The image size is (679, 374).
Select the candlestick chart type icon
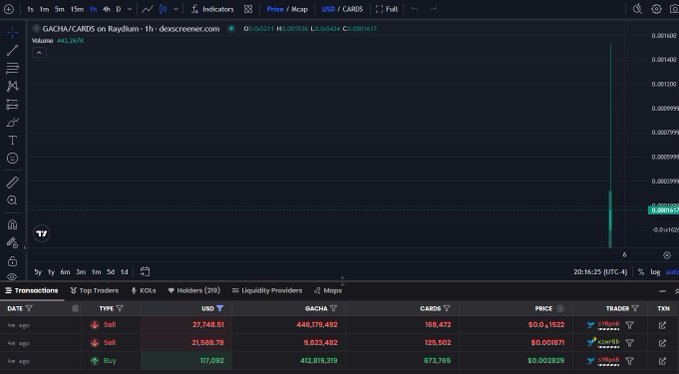(x=163, y=9)
